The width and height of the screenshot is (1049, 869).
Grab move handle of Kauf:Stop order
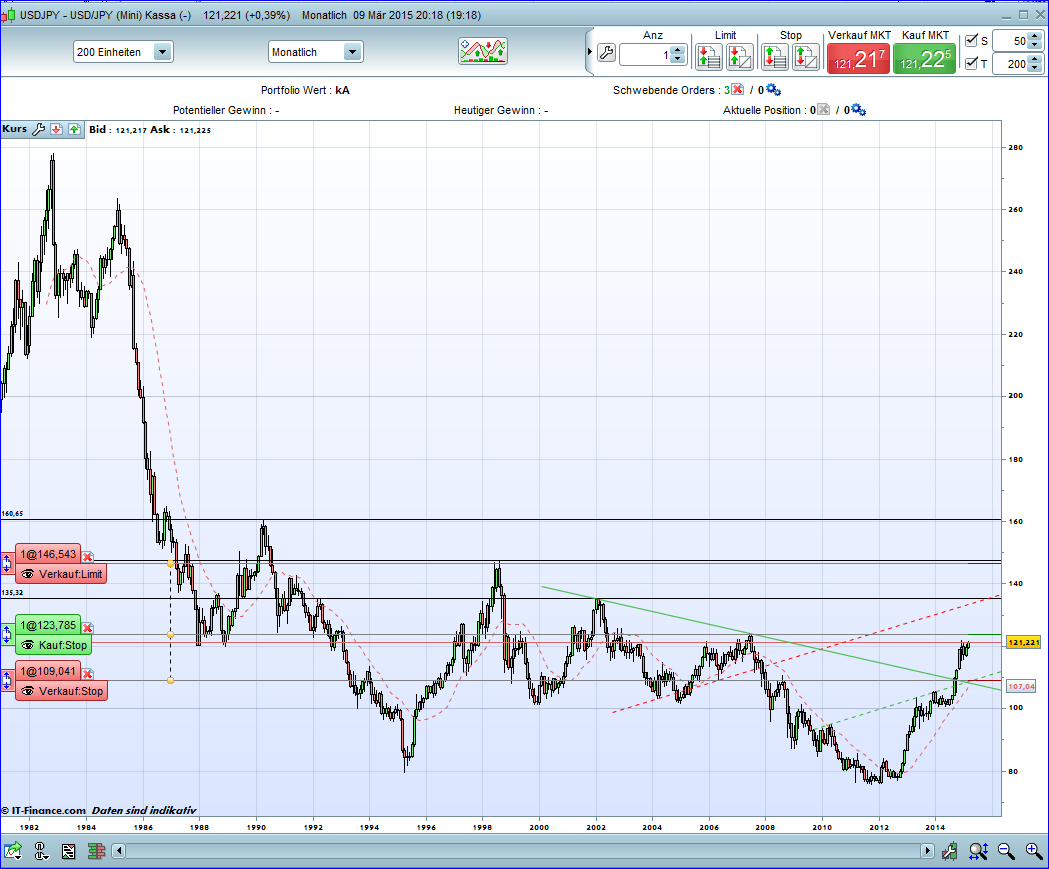click(x=7, y=634)
